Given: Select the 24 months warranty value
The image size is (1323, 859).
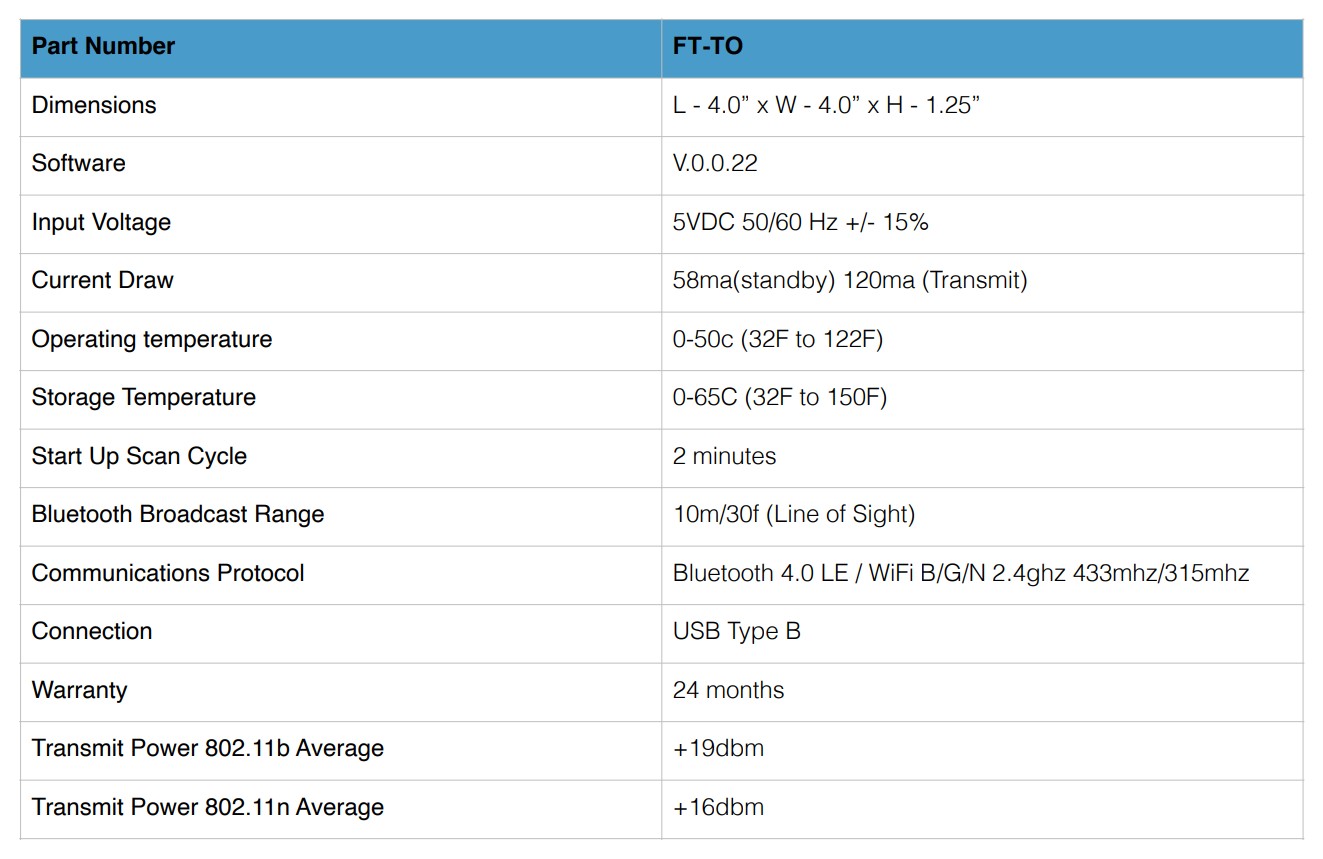Looking at the screenshot, I should [729, 690].
